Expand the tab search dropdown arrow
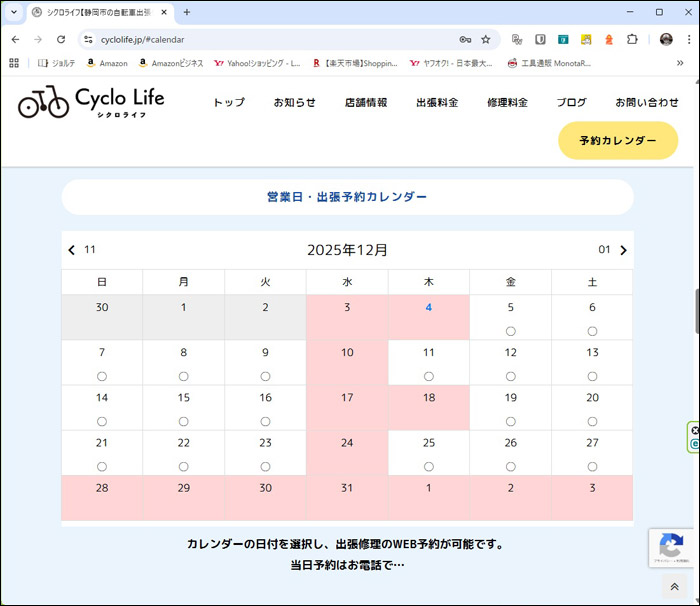 pyautogui.click(x=14, y=12)
